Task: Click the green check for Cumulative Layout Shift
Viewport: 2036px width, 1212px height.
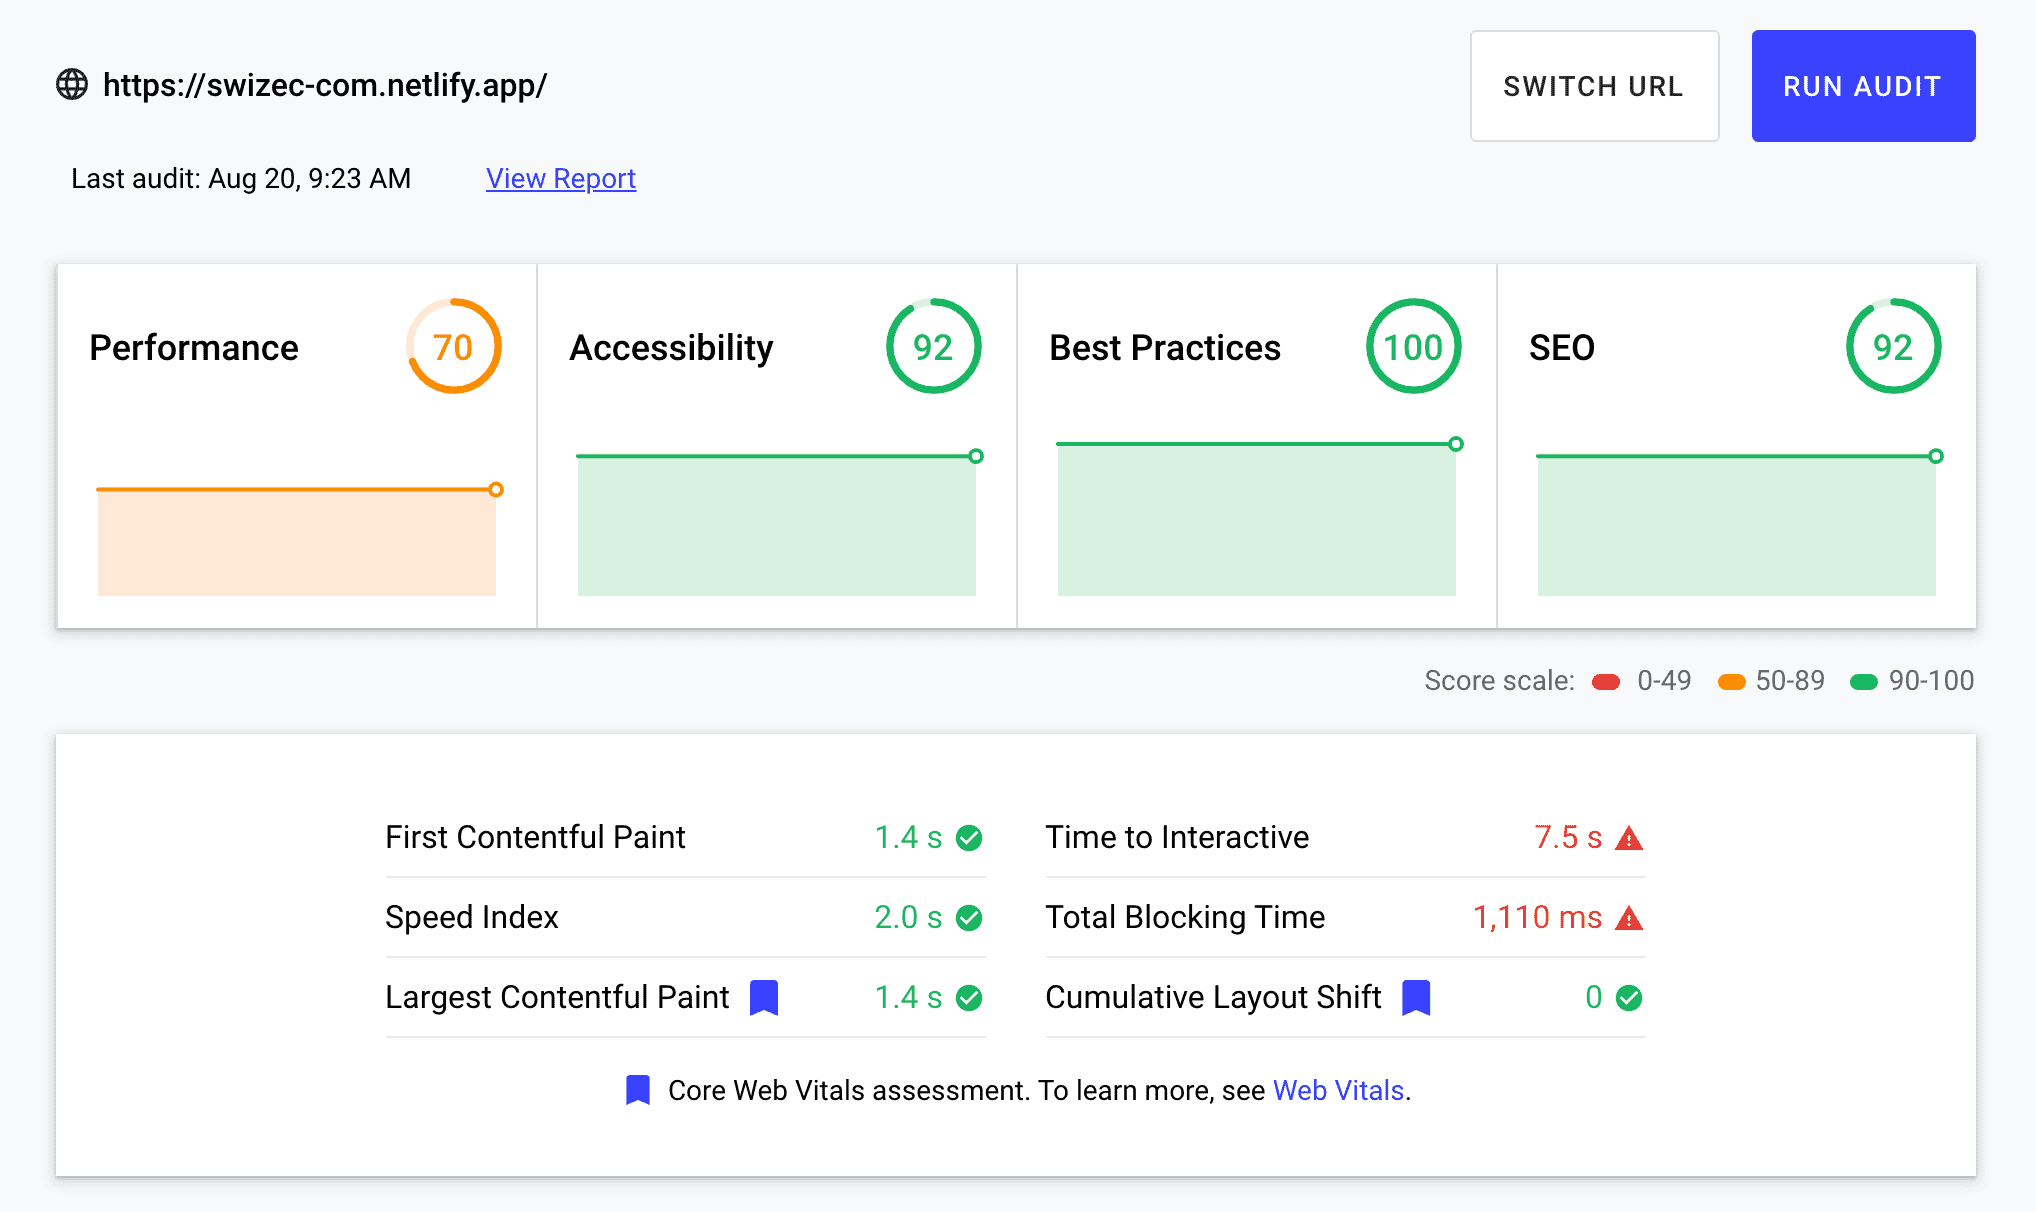Action: click(x=1629, y=998)
